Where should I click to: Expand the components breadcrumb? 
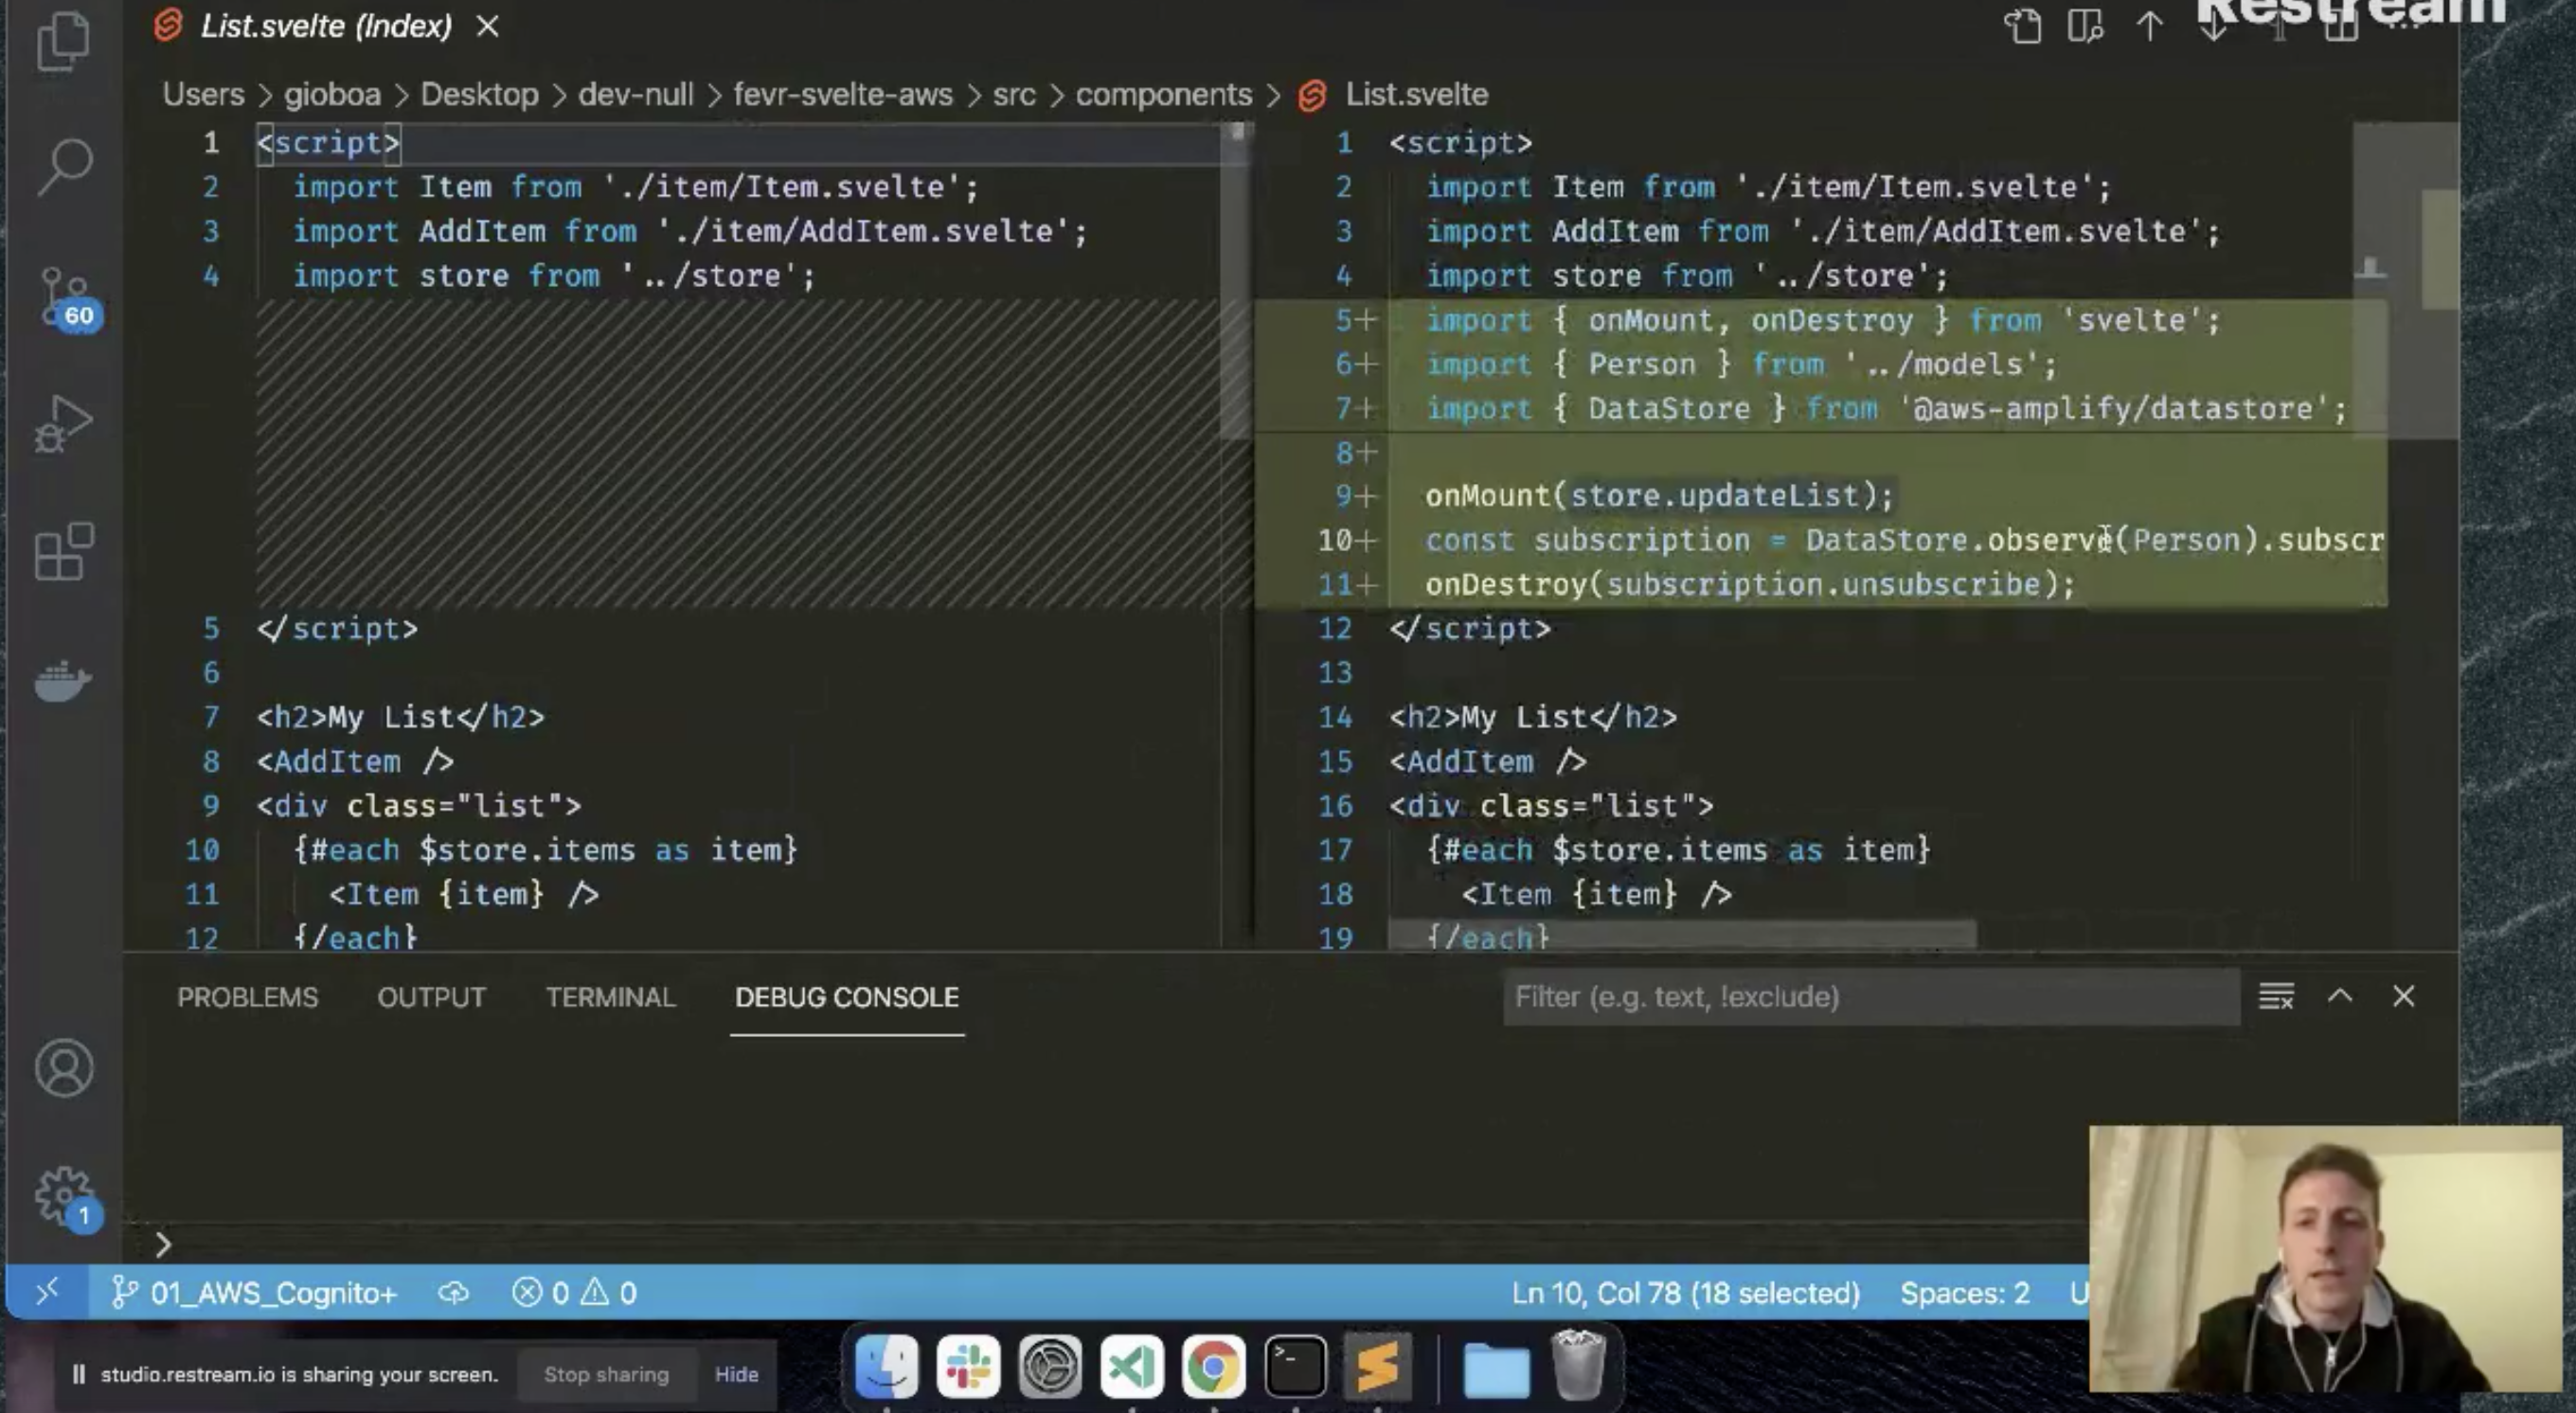click(1163, 94)
